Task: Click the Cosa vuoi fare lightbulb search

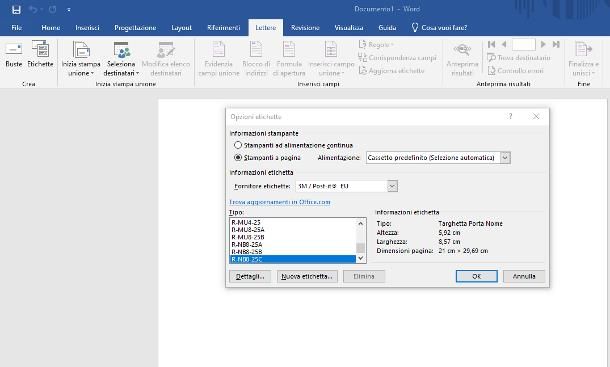Action: click(439, 28)
